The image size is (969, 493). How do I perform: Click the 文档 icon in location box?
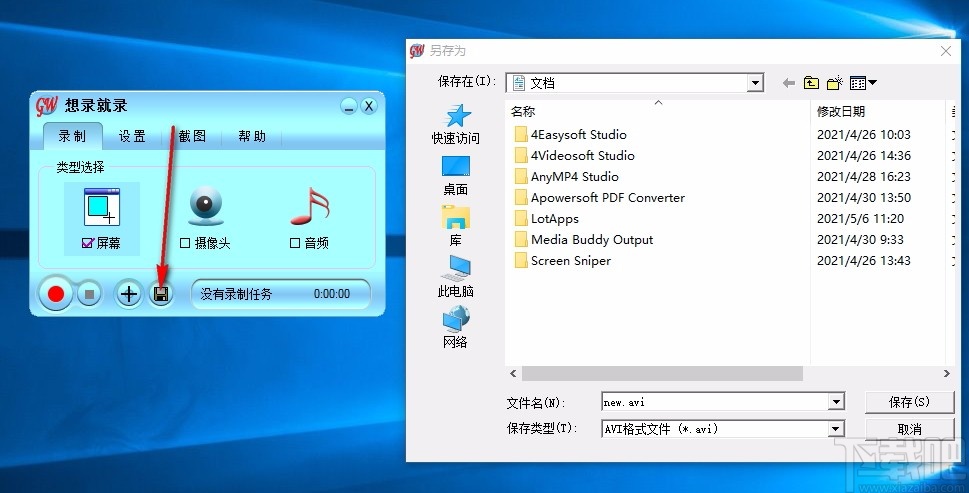[x=519, y=83]
